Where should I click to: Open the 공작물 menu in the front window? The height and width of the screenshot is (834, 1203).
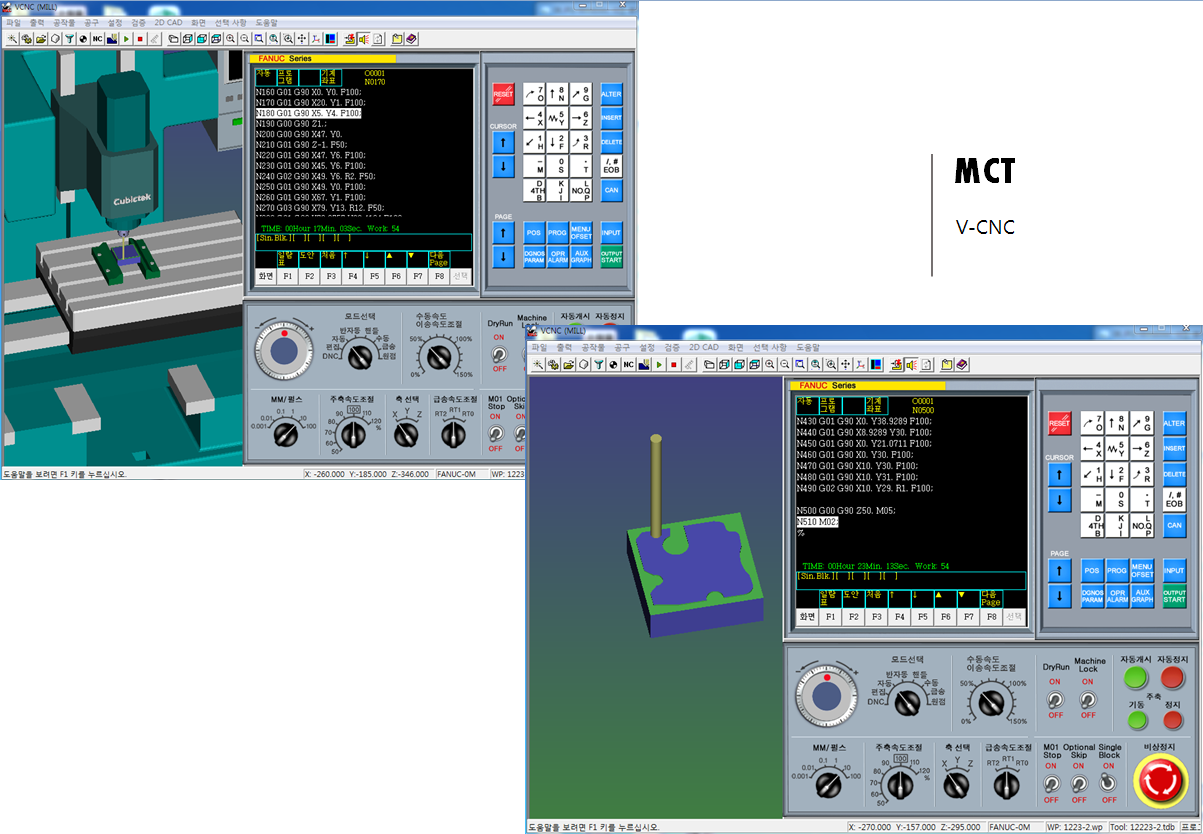593,347
